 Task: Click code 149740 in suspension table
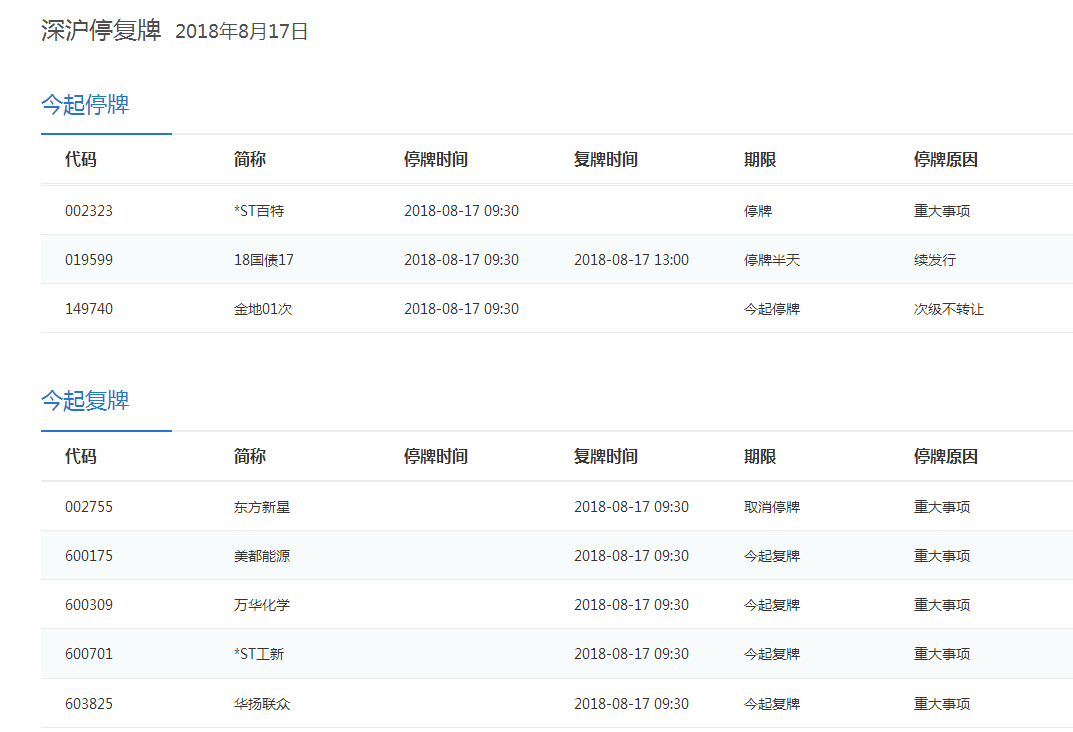89,309
